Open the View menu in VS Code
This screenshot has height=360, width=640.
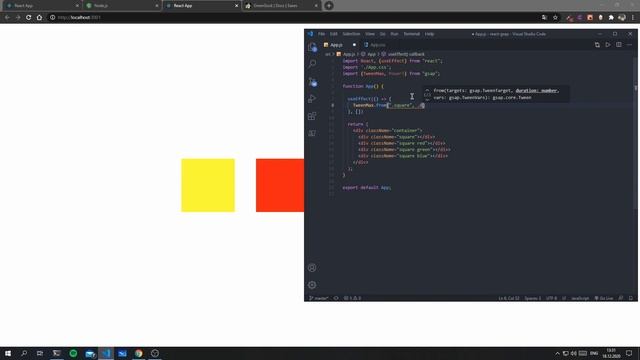370,34
